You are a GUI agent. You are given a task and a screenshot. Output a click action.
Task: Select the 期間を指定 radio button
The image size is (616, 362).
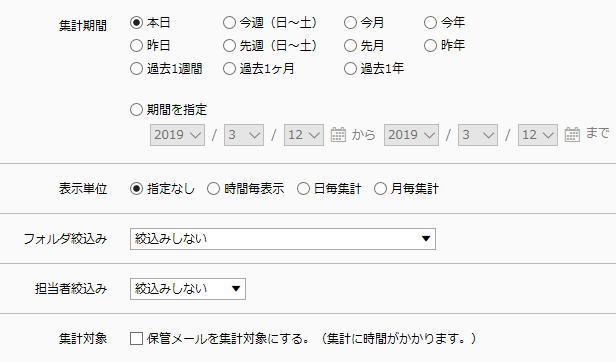pos(136,109)
